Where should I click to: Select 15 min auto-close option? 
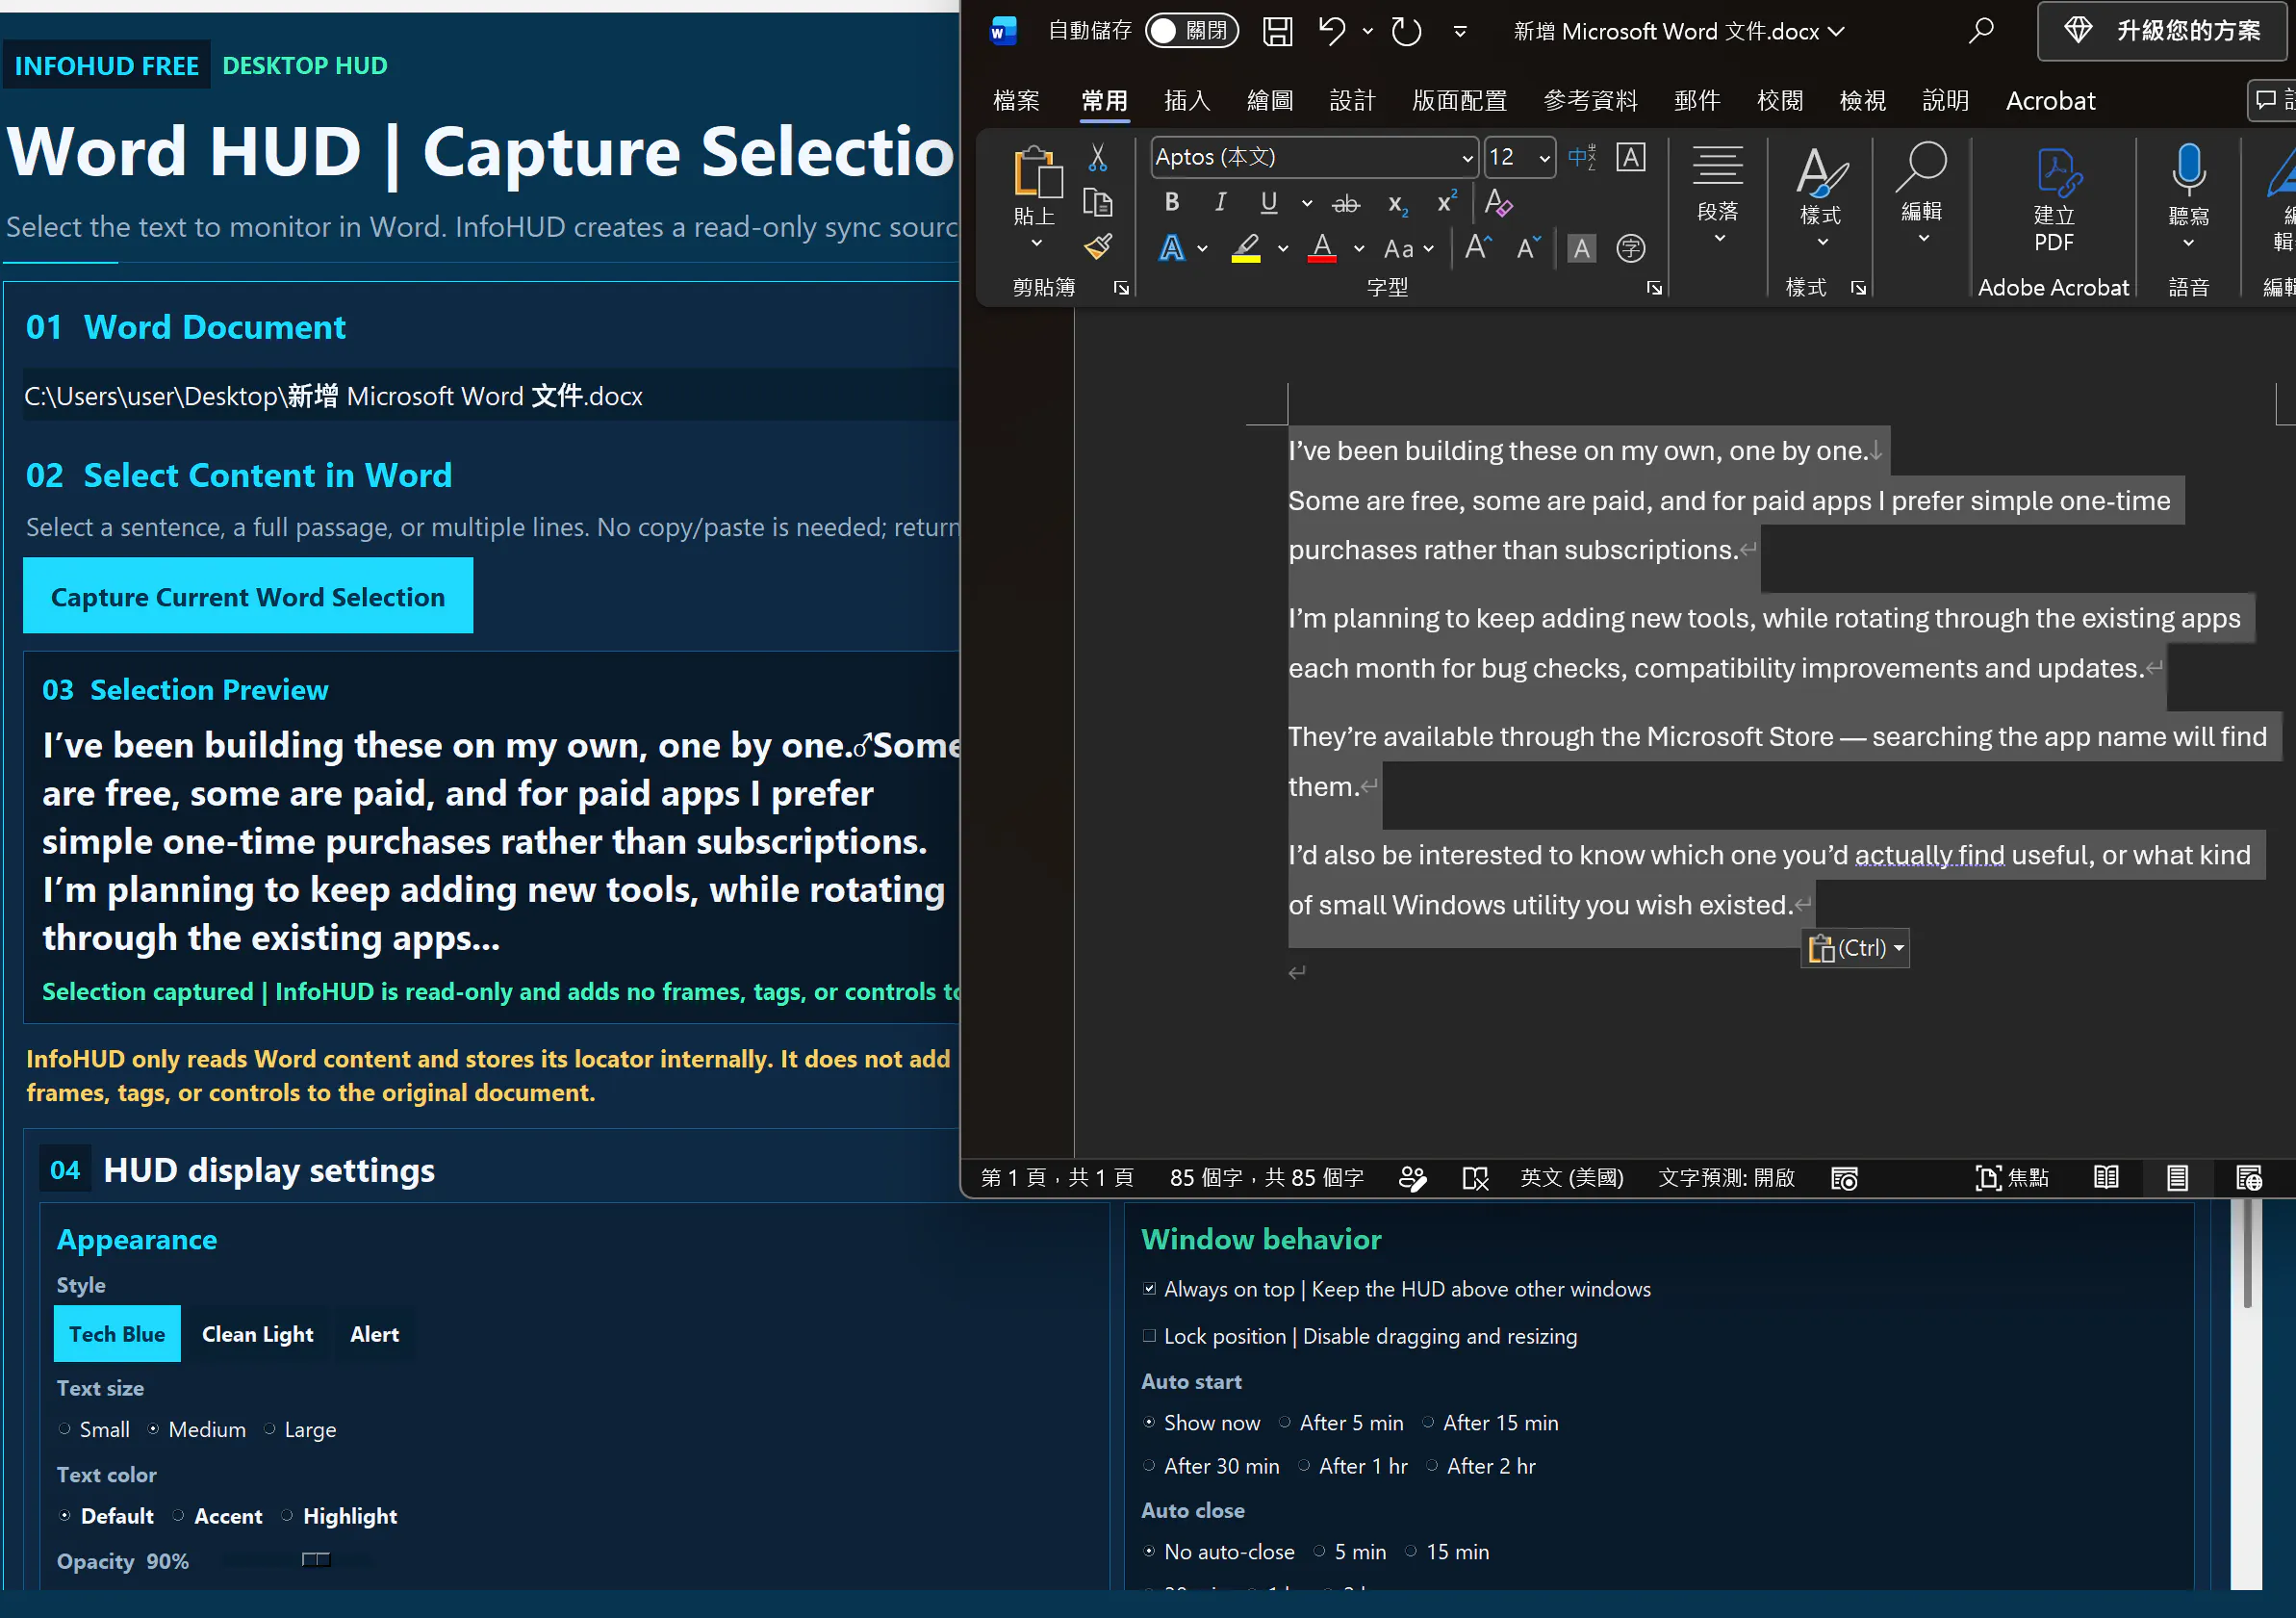1411,1551
